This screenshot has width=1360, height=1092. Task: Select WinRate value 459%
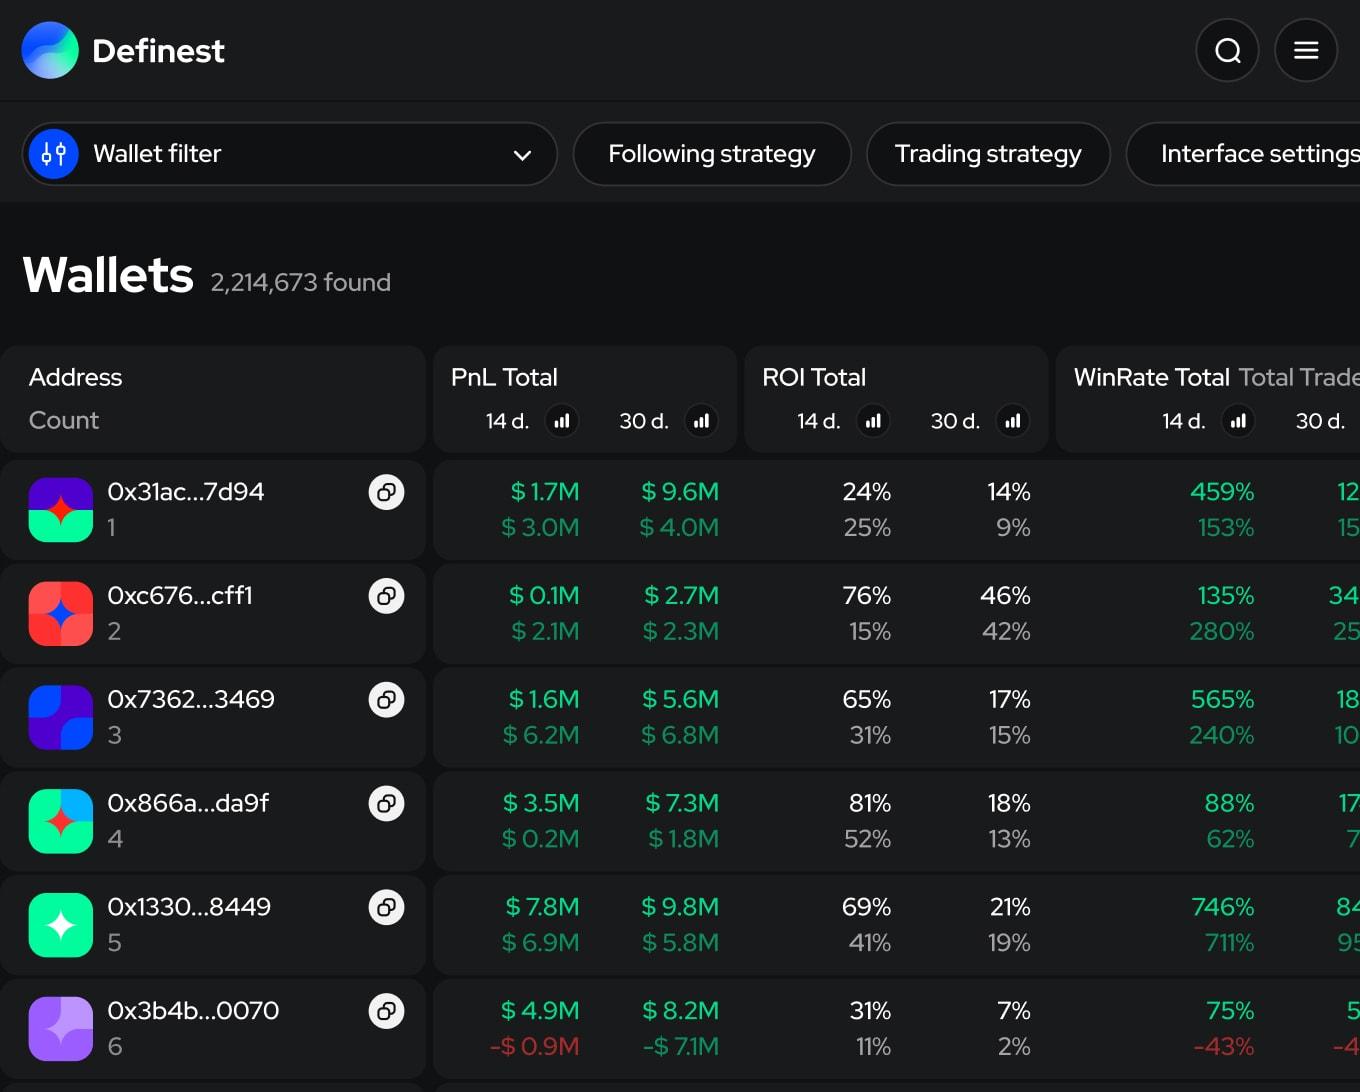coord(1222,492)
